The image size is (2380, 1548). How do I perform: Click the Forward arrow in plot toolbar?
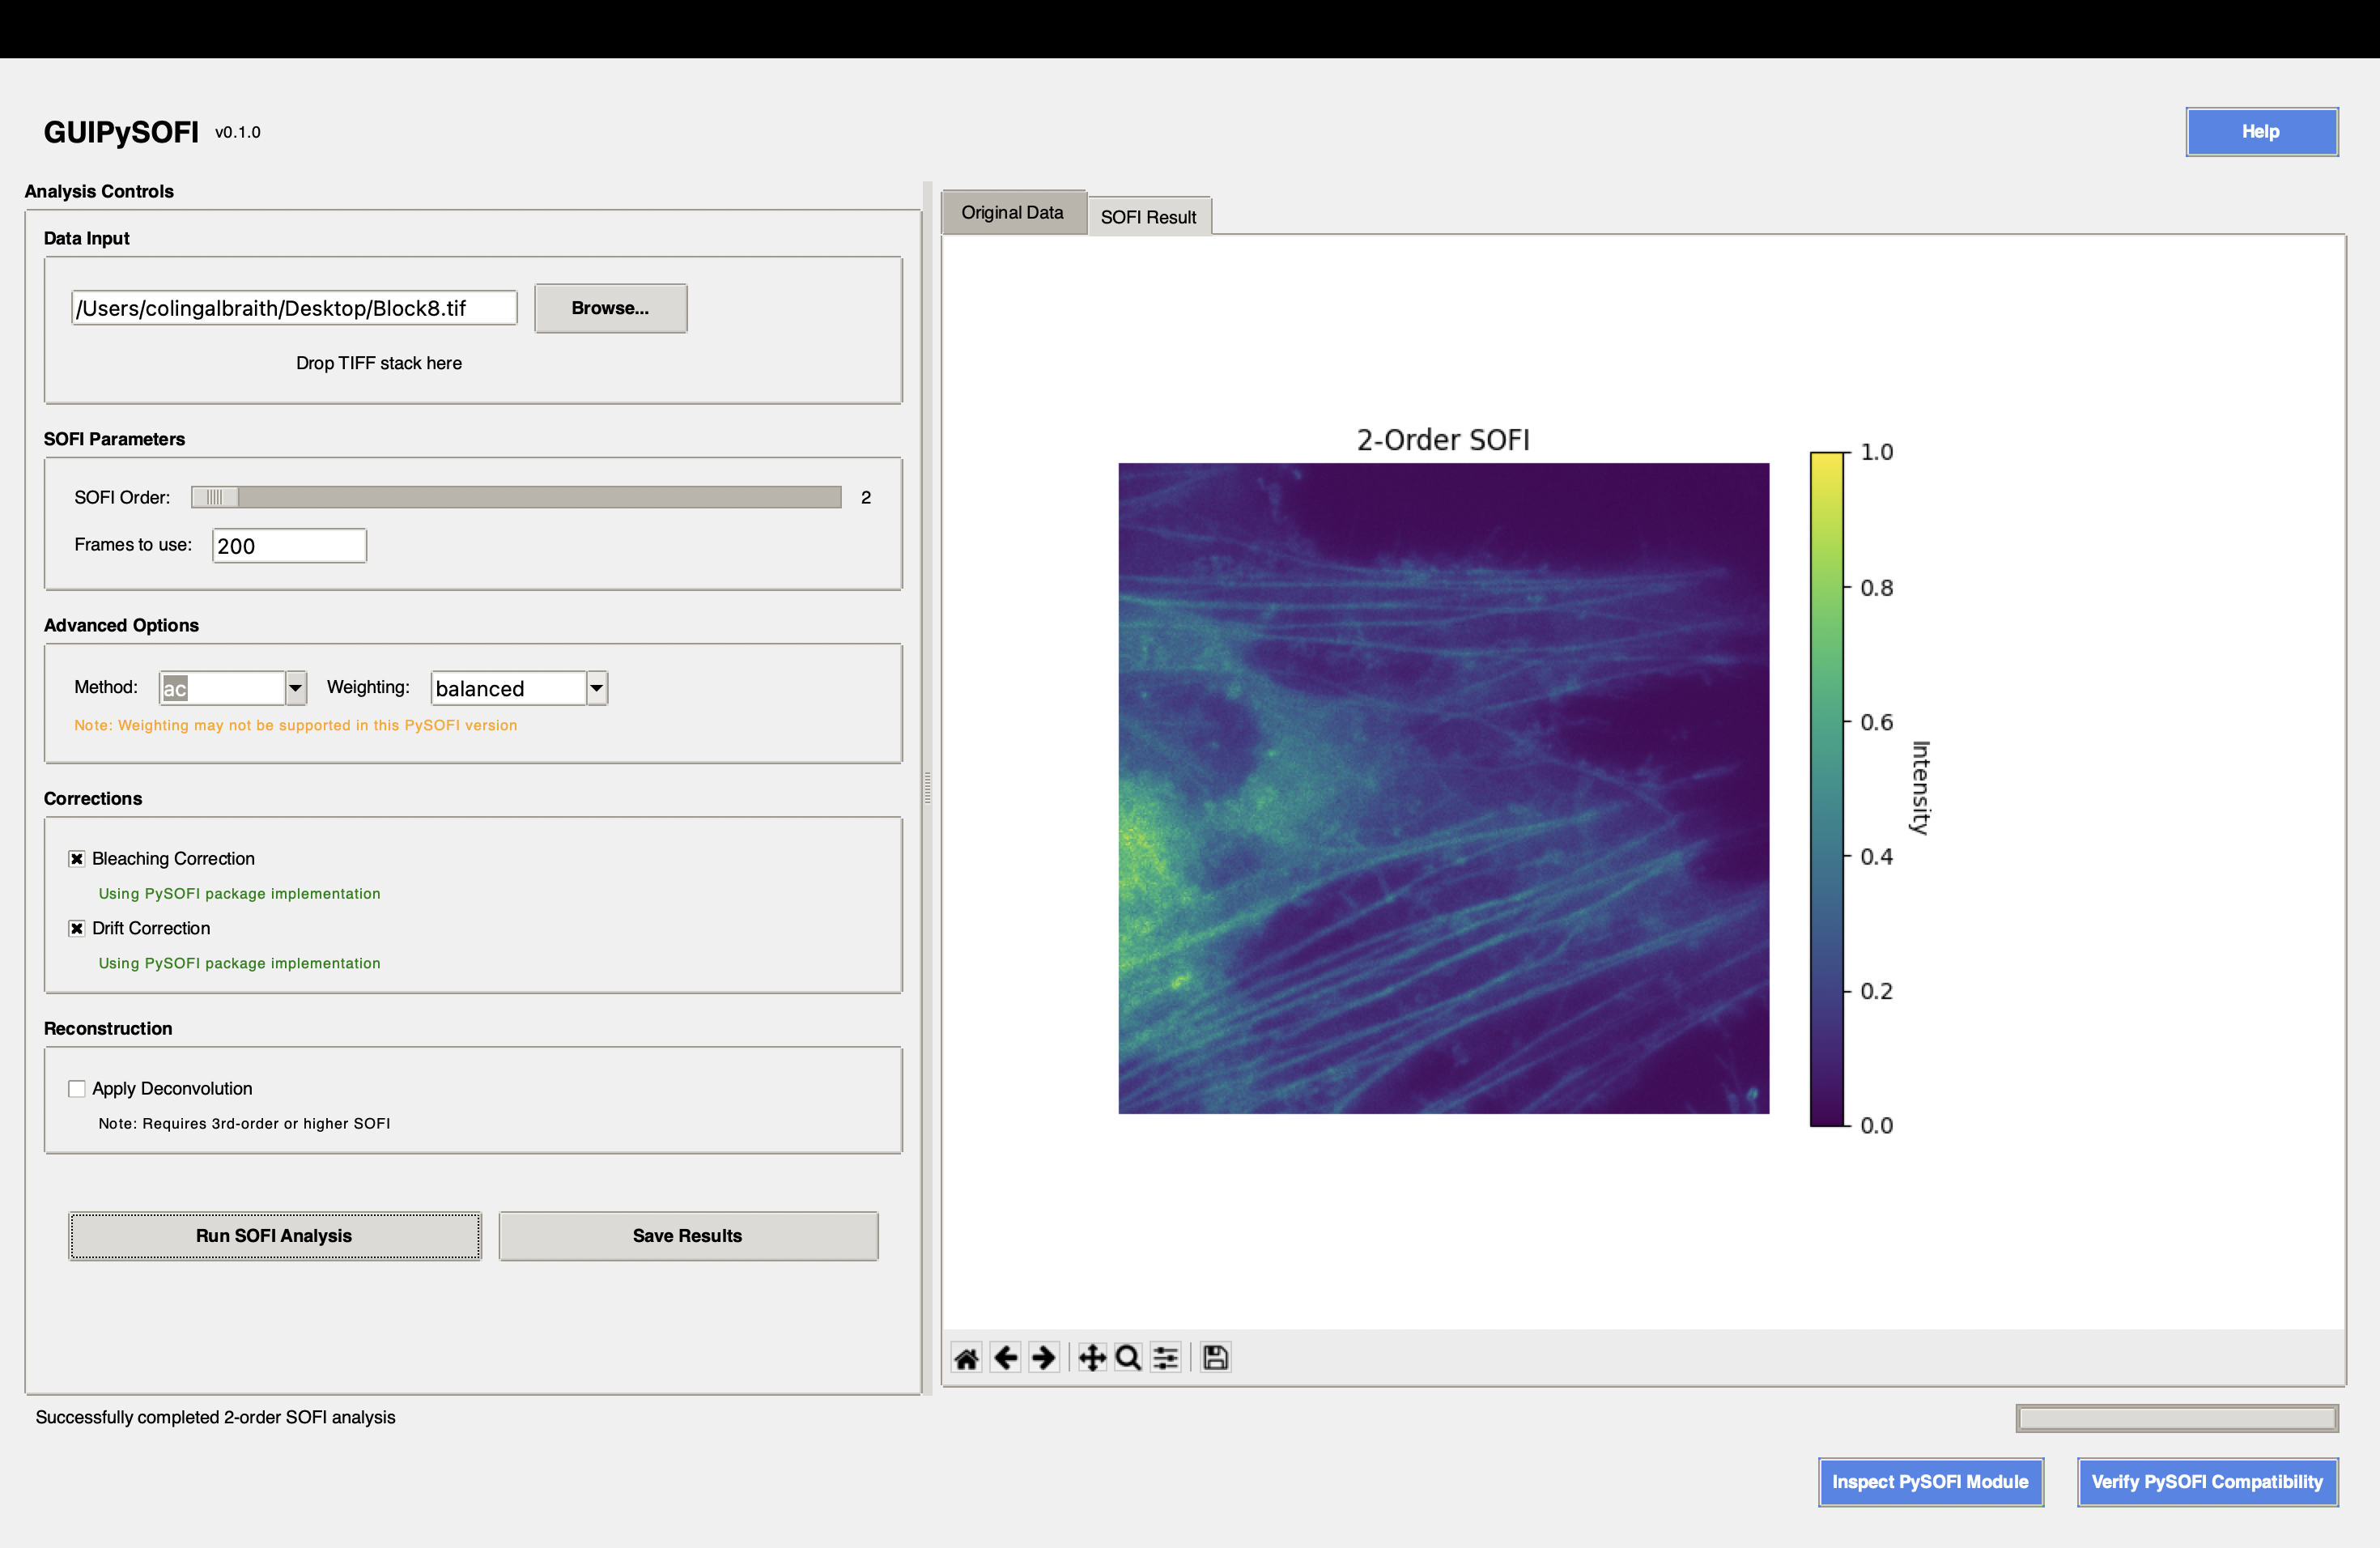click(1043, 1357)
